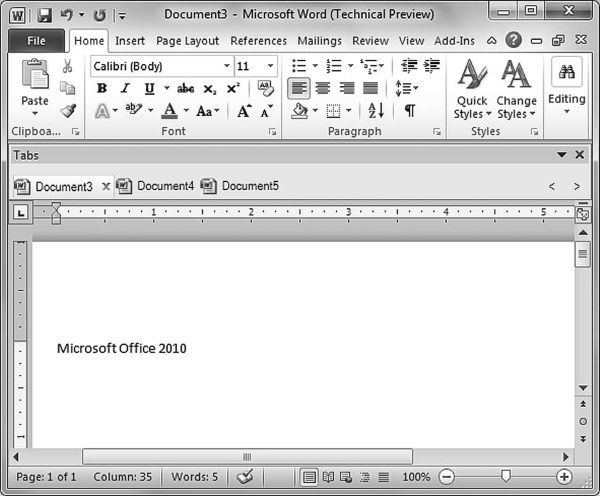Switch to the Document4 tab
The height and width of the screenshot is (496, 600).
164,186
